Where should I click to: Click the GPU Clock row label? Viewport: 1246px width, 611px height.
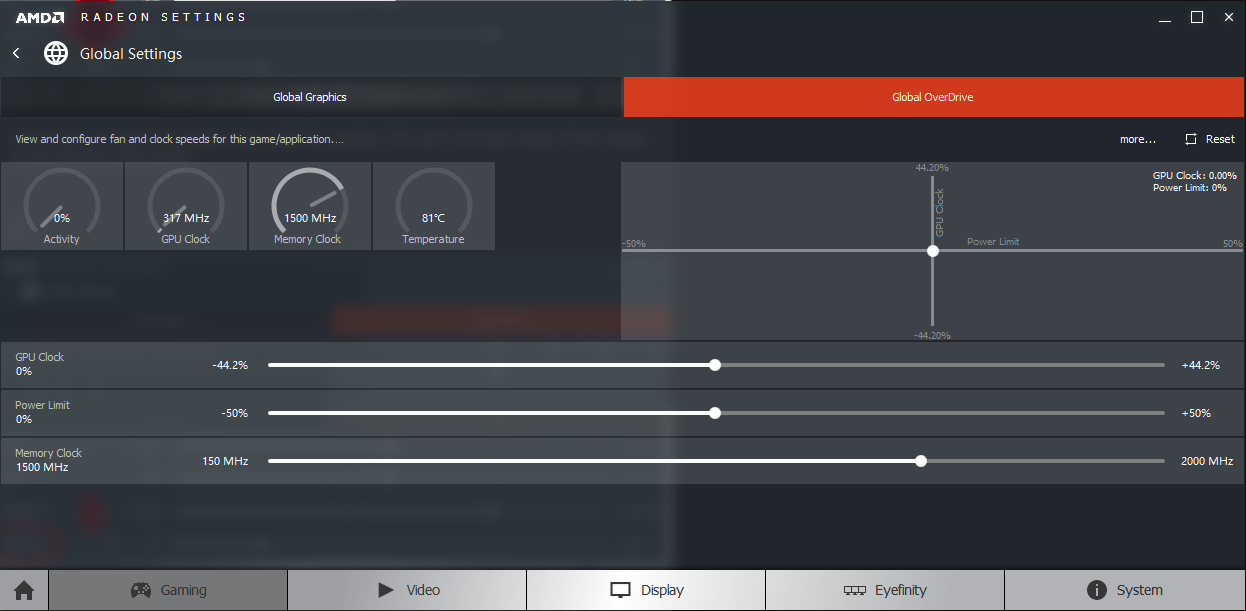[x=39, y=357]
